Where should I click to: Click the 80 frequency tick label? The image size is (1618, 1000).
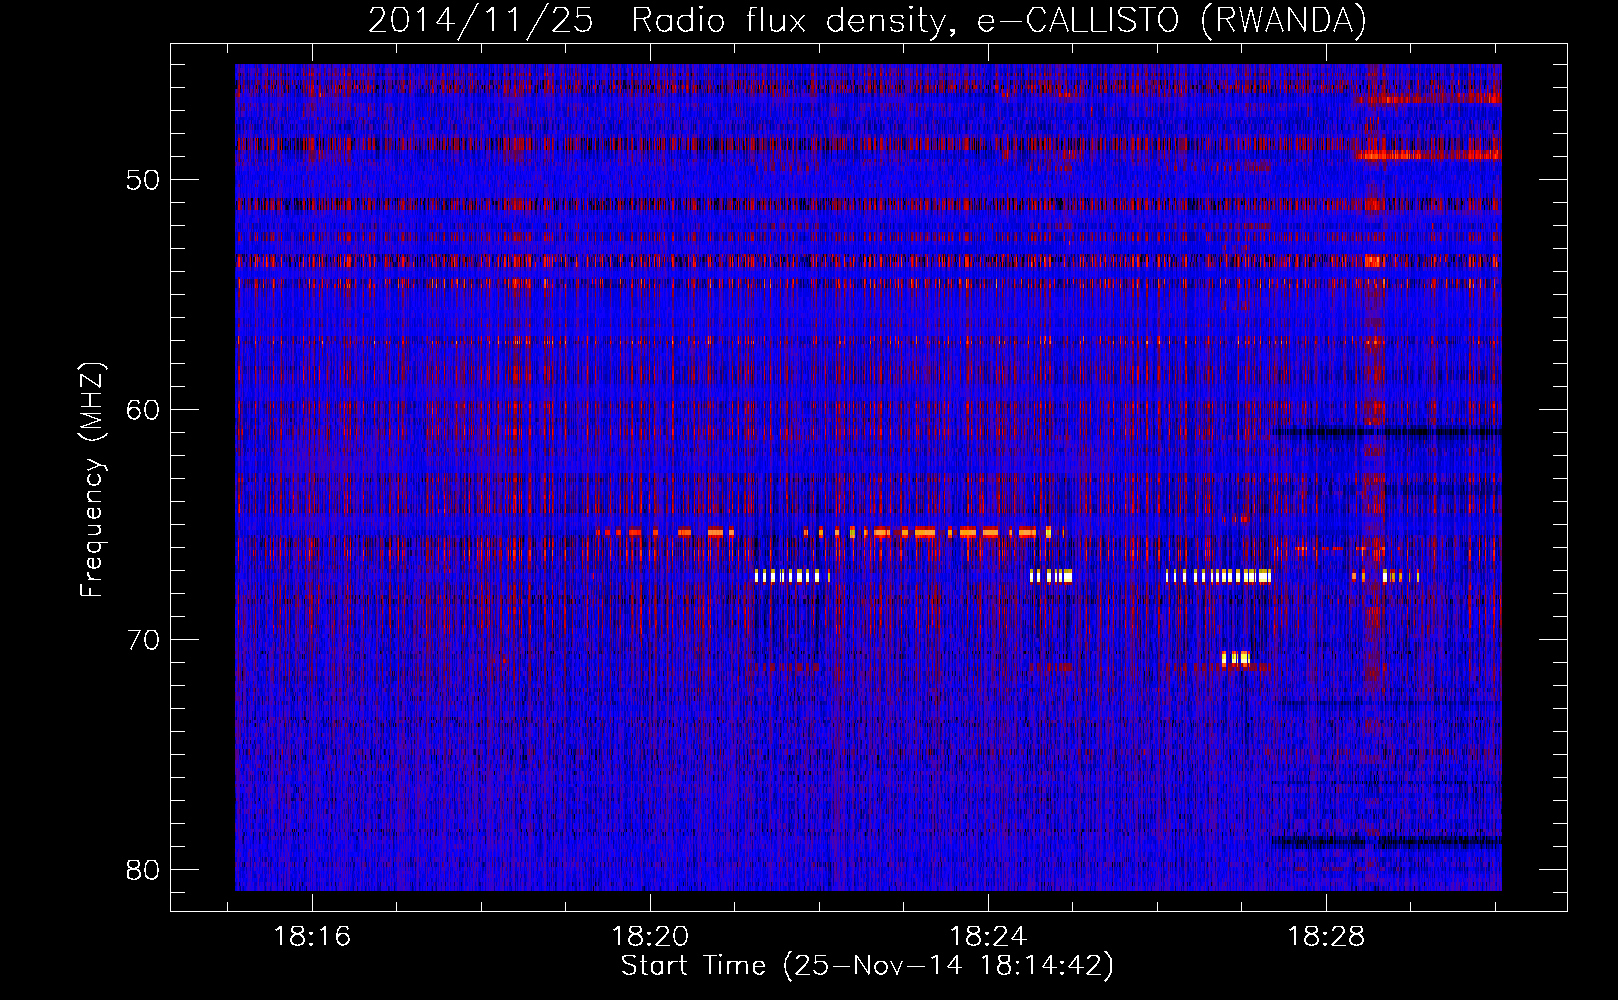[144, 869]
